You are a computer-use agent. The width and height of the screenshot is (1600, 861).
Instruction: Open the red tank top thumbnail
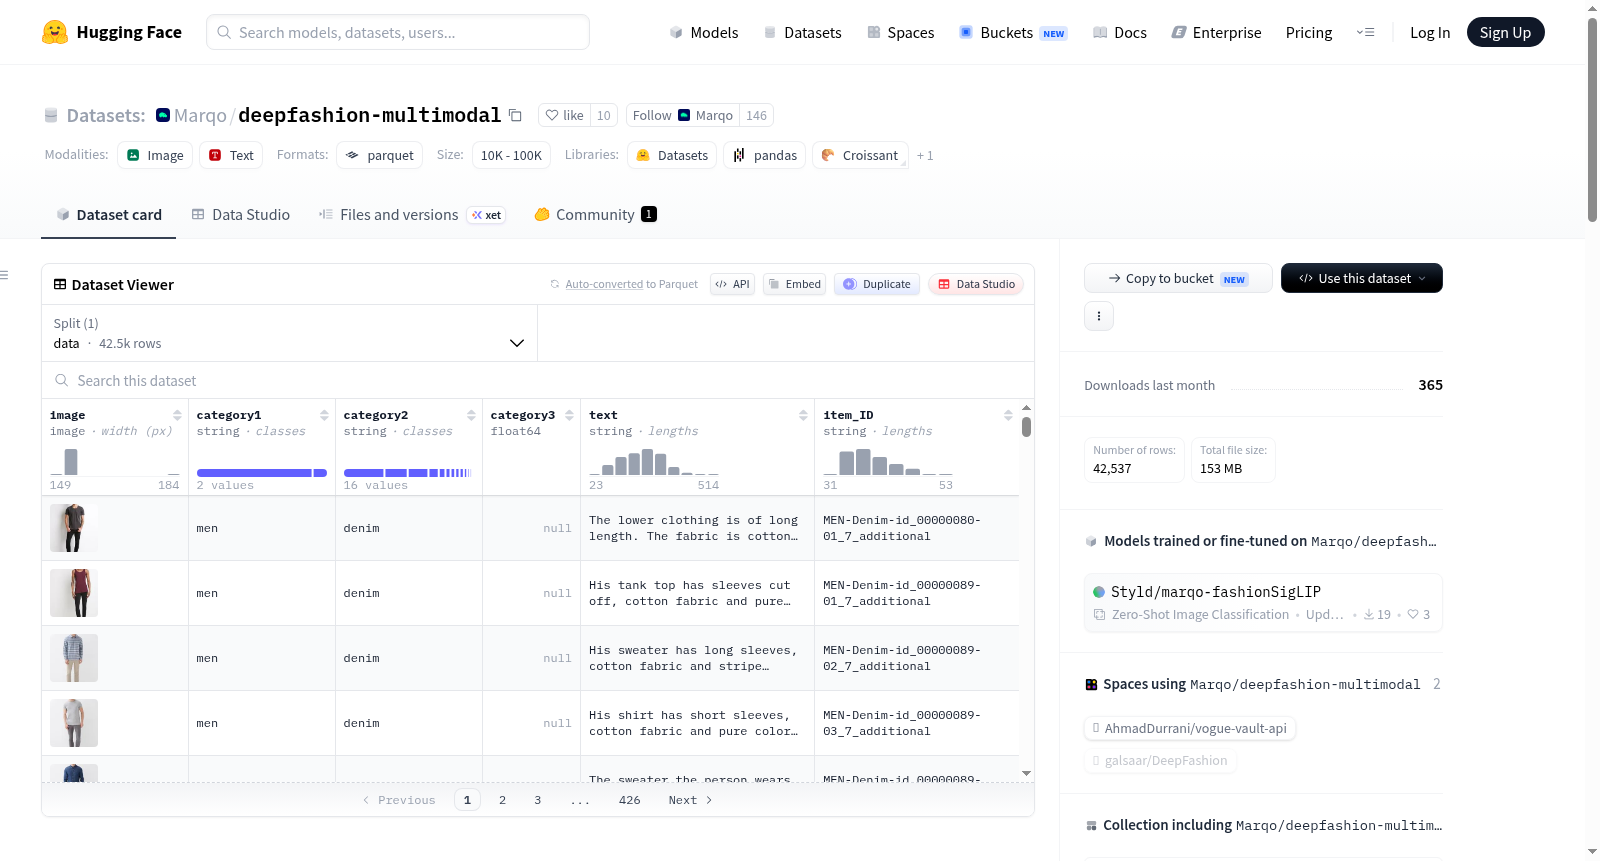[x=74, y=593]
